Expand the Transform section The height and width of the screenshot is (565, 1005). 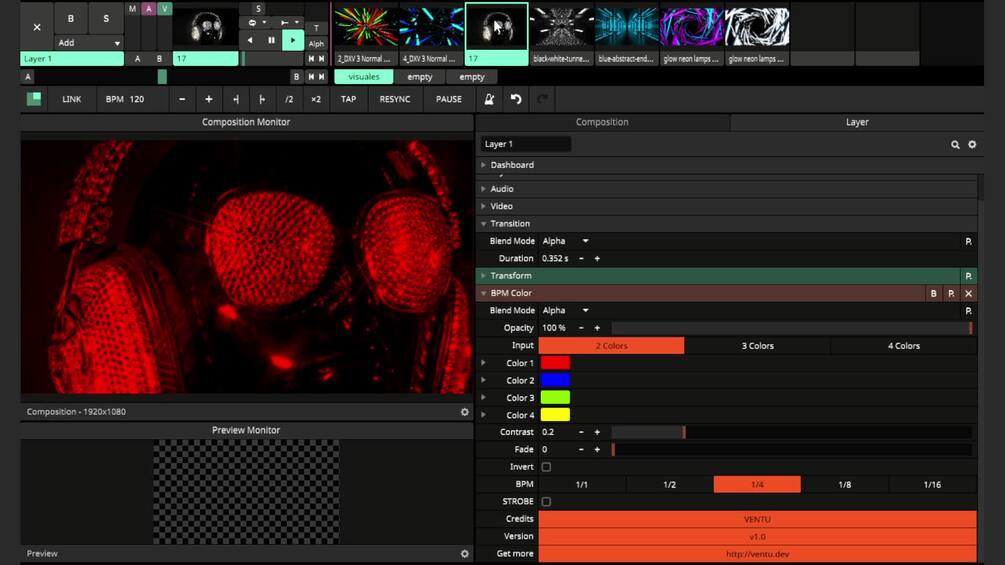(718, 275)
